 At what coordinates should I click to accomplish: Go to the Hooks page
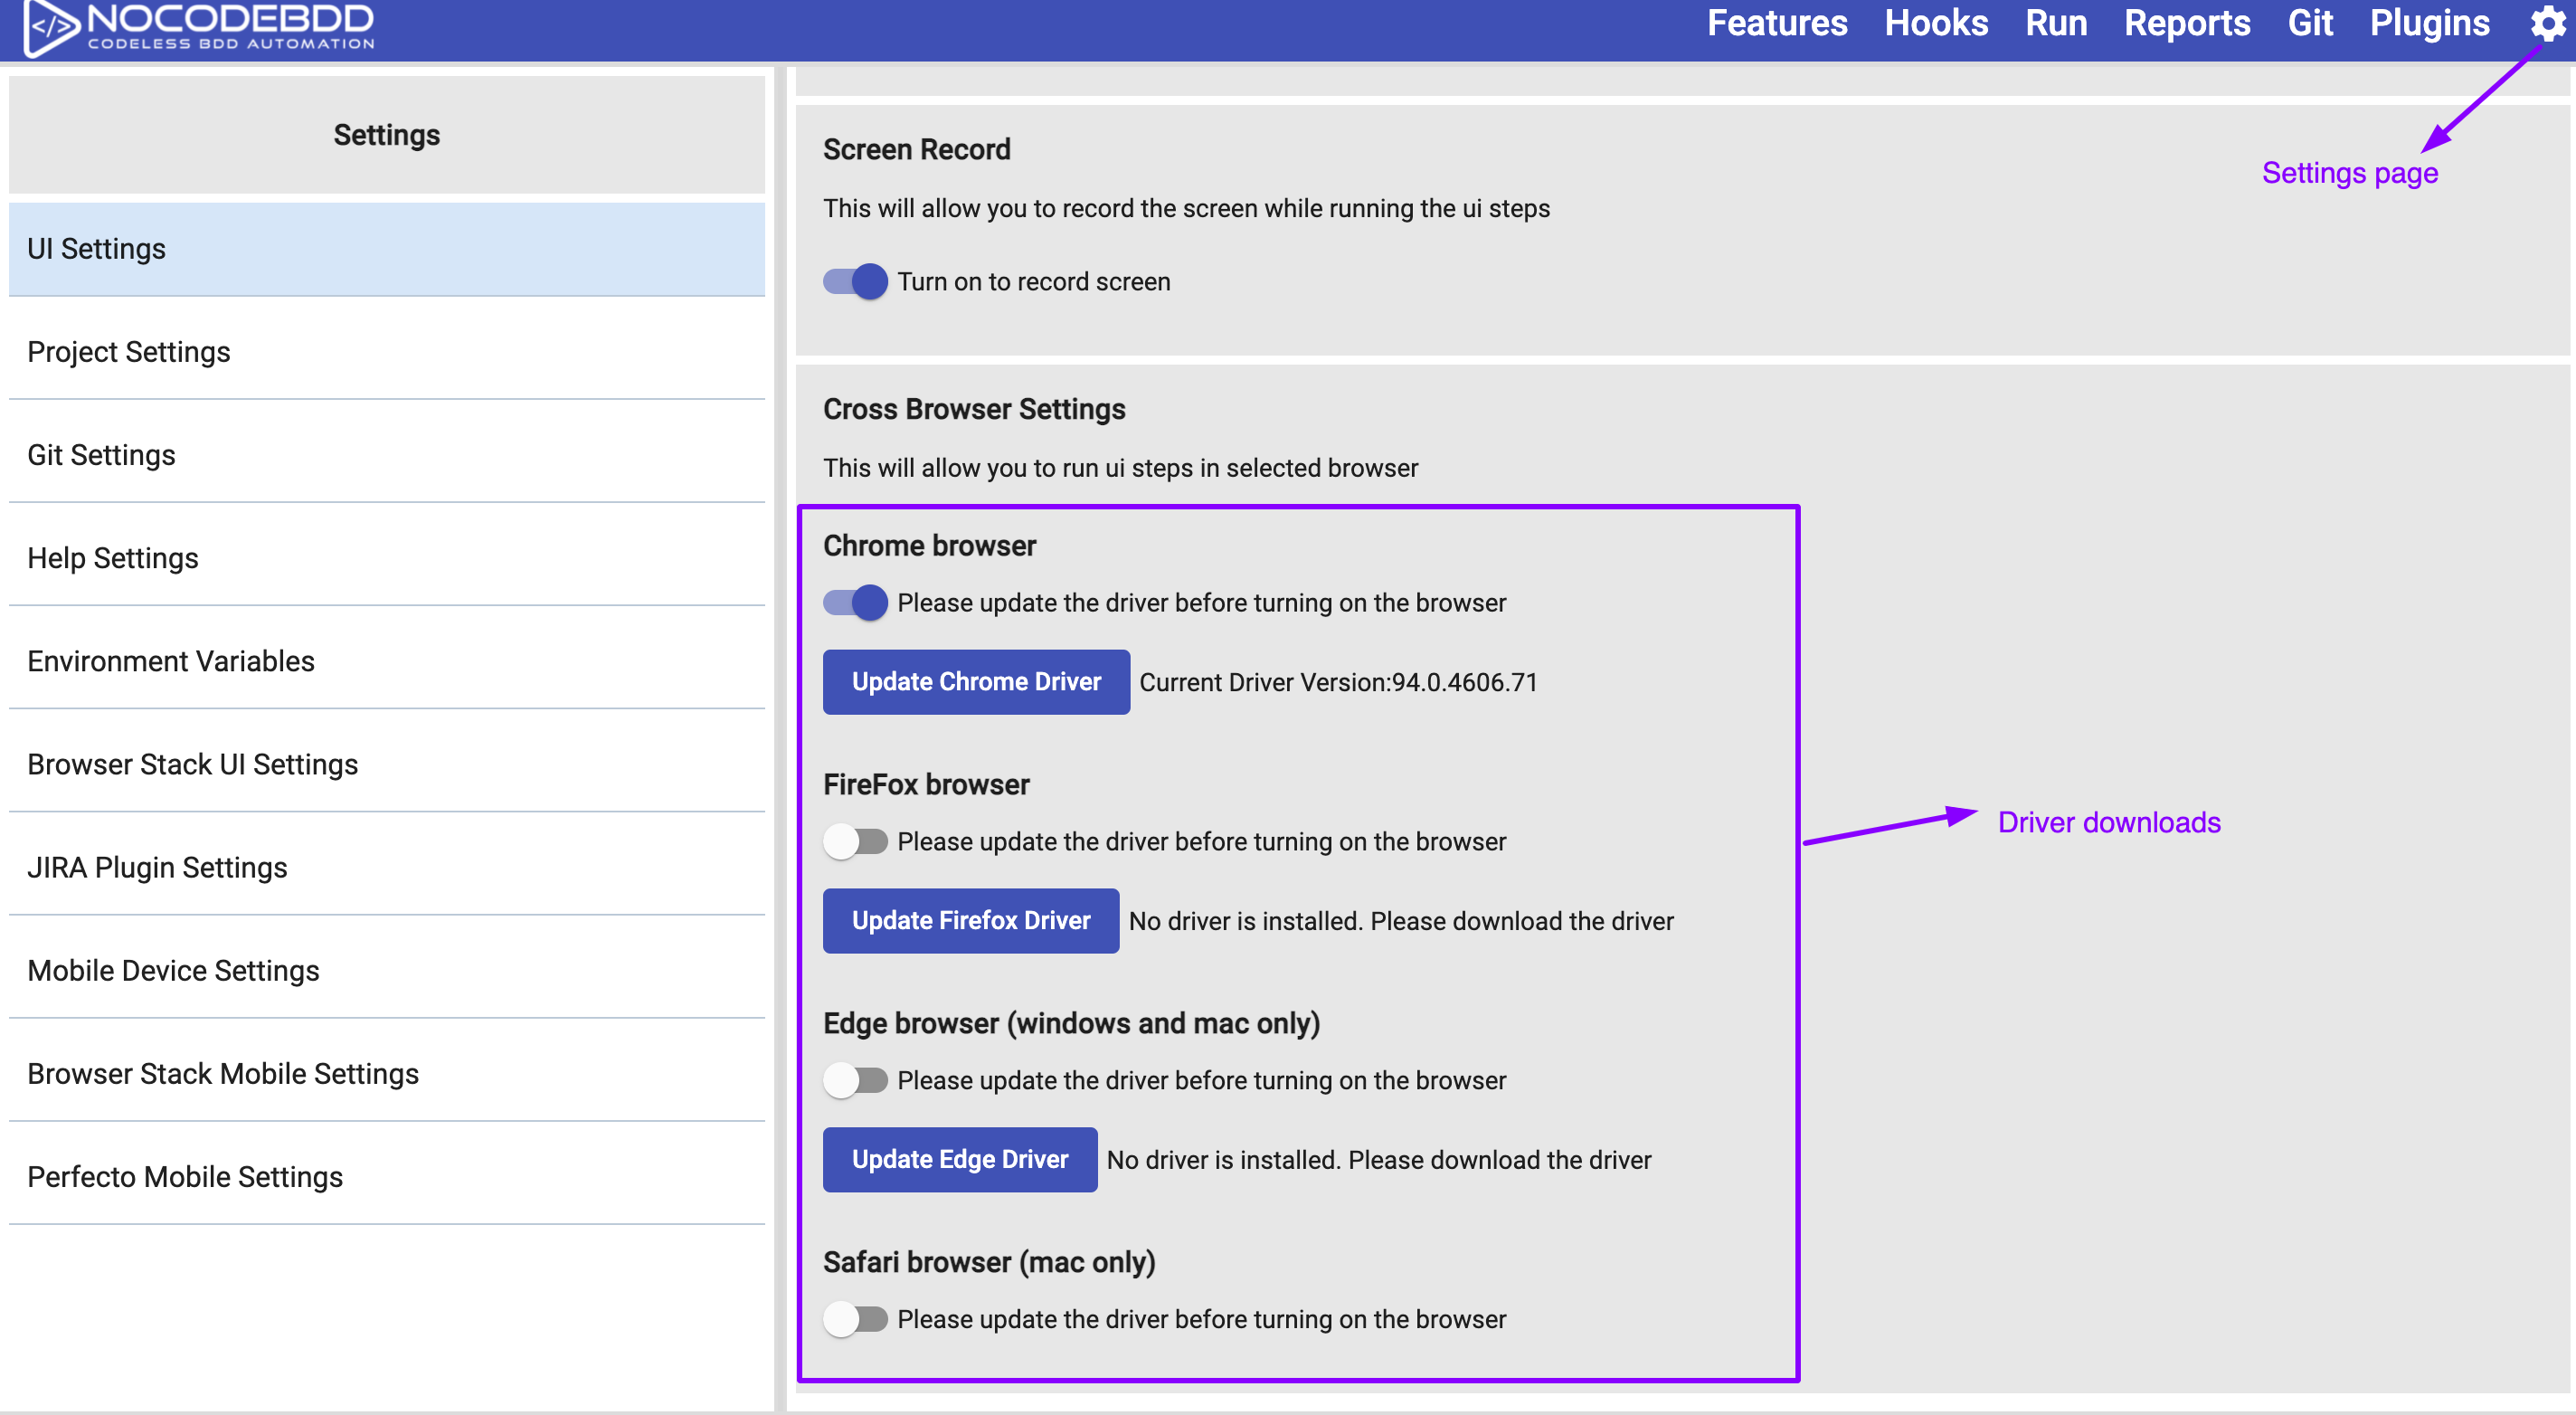click(x=1936, y=23)
